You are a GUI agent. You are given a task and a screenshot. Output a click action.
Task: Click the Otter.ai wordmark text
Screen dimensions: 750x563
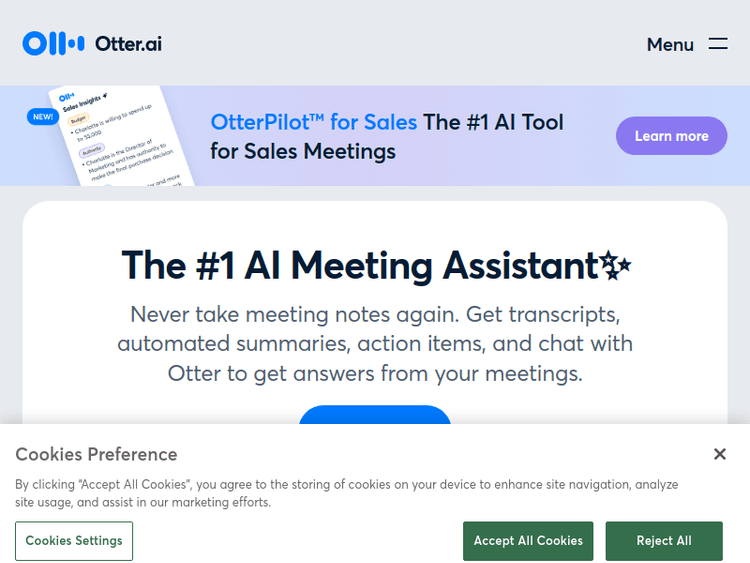pyautogui.click(x=128, y=44)
